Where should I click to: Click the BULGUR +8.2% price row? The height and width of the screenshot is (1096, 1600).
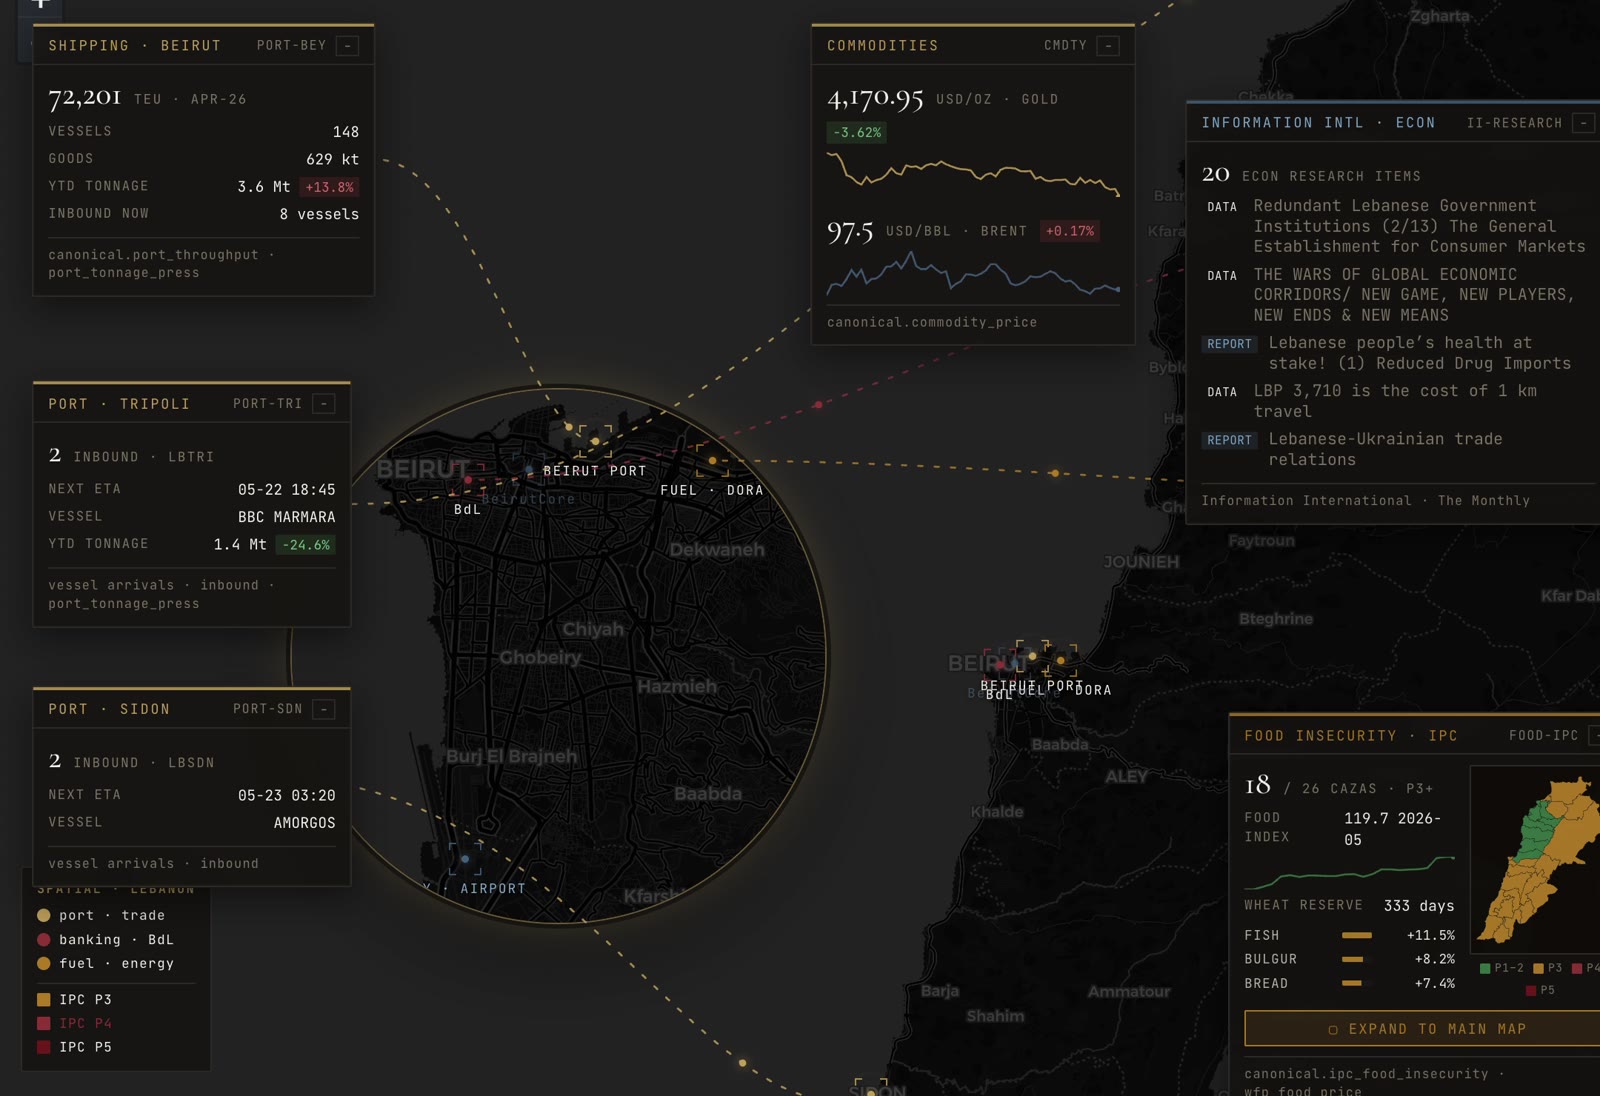tap(1349, 959)
